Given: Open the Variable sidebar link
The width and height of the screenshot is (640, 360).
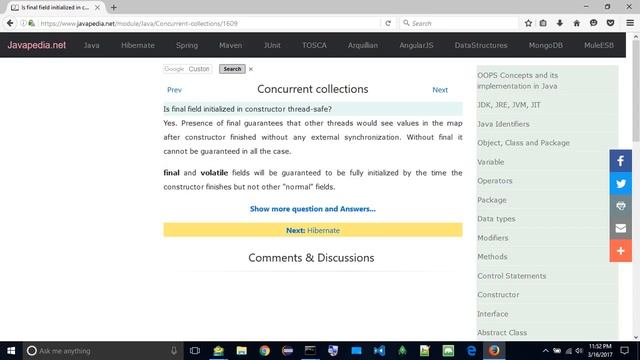Looking at the screenshot, I should [491, 162].
